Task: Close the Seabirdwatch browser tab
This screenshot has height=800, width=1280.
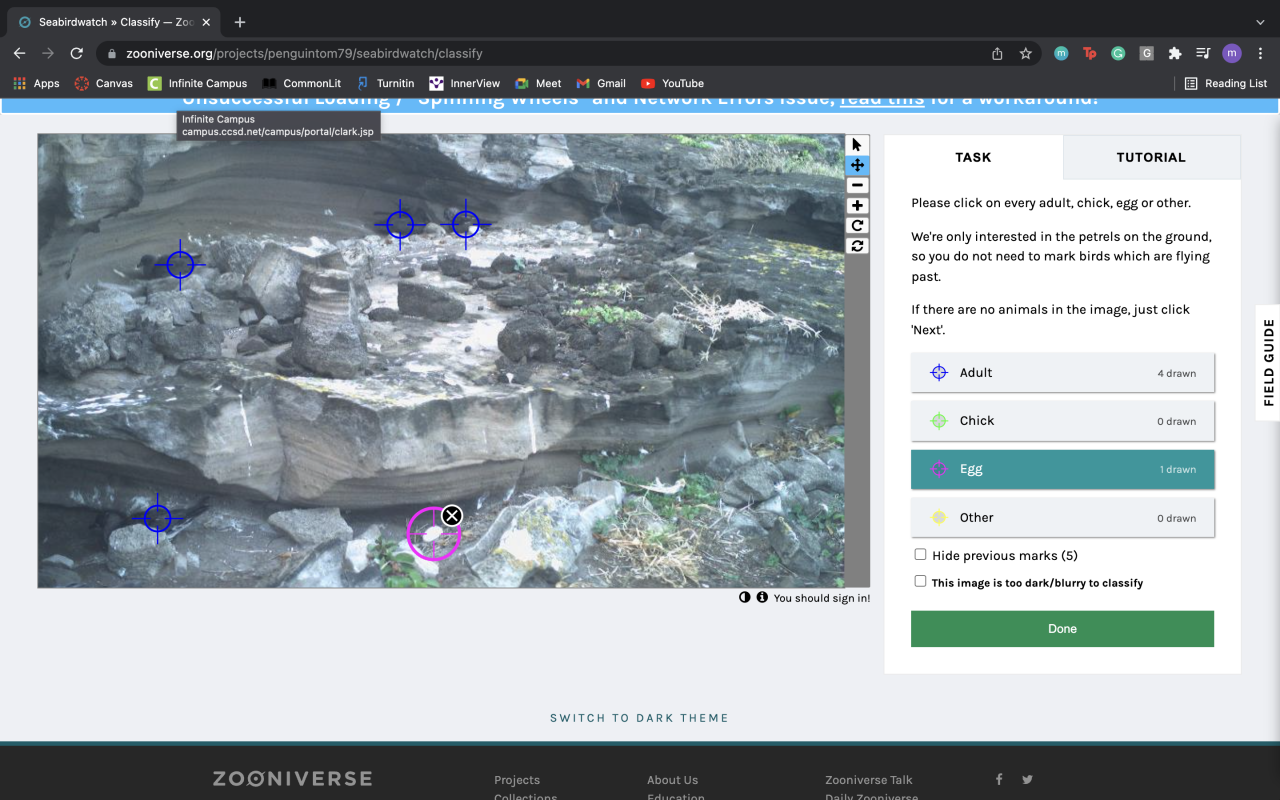Action: coord(206,22)
